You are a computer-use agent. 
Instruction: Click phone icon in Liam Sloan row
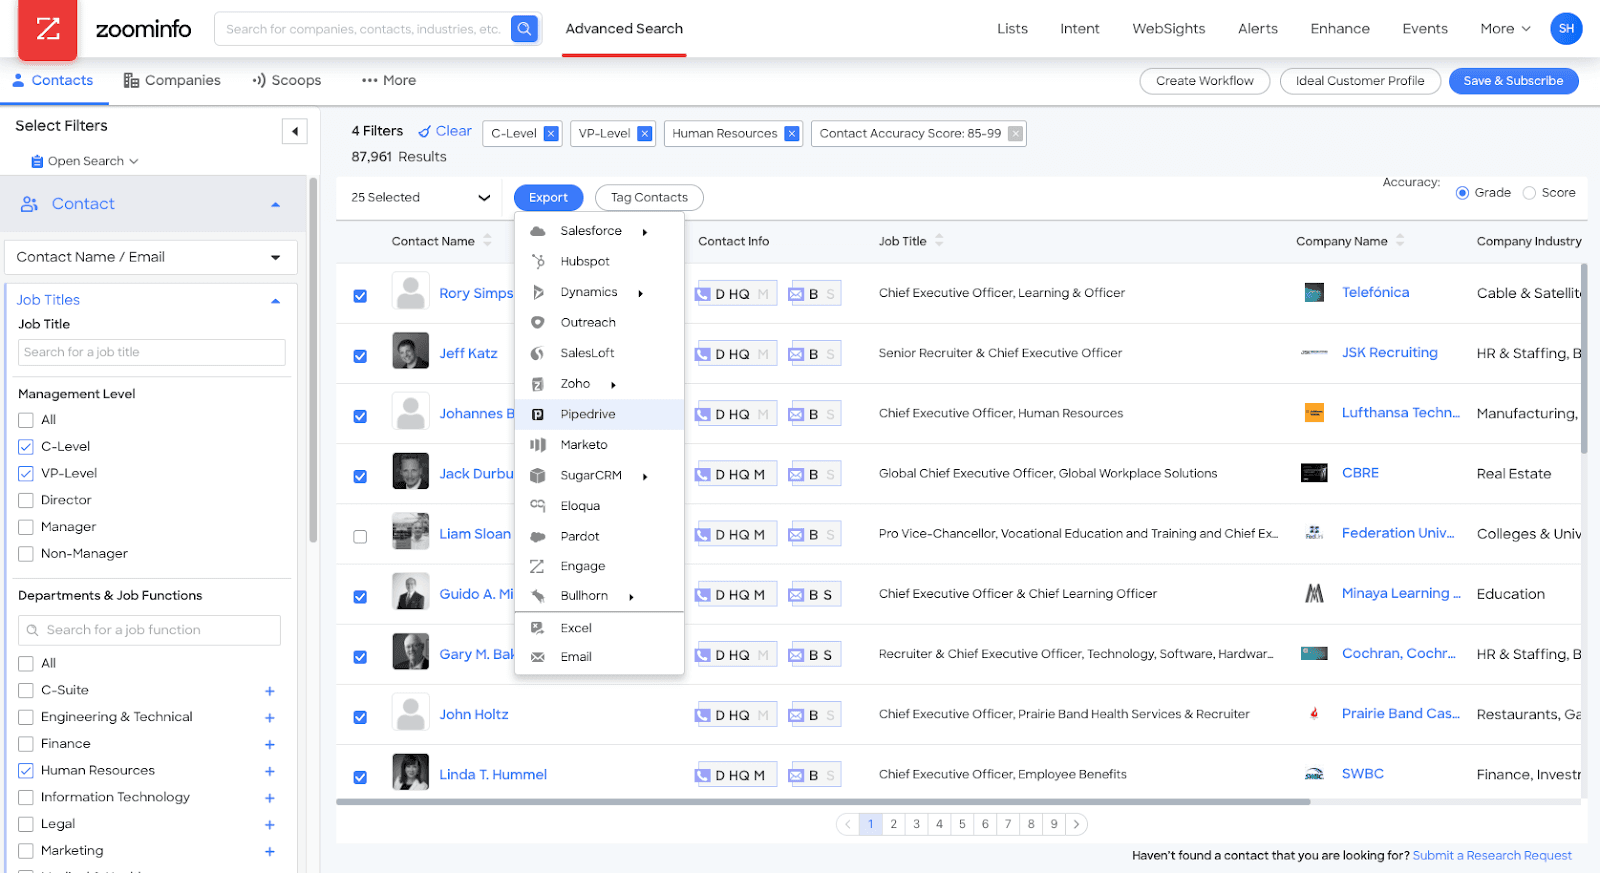tap(703, 535)
